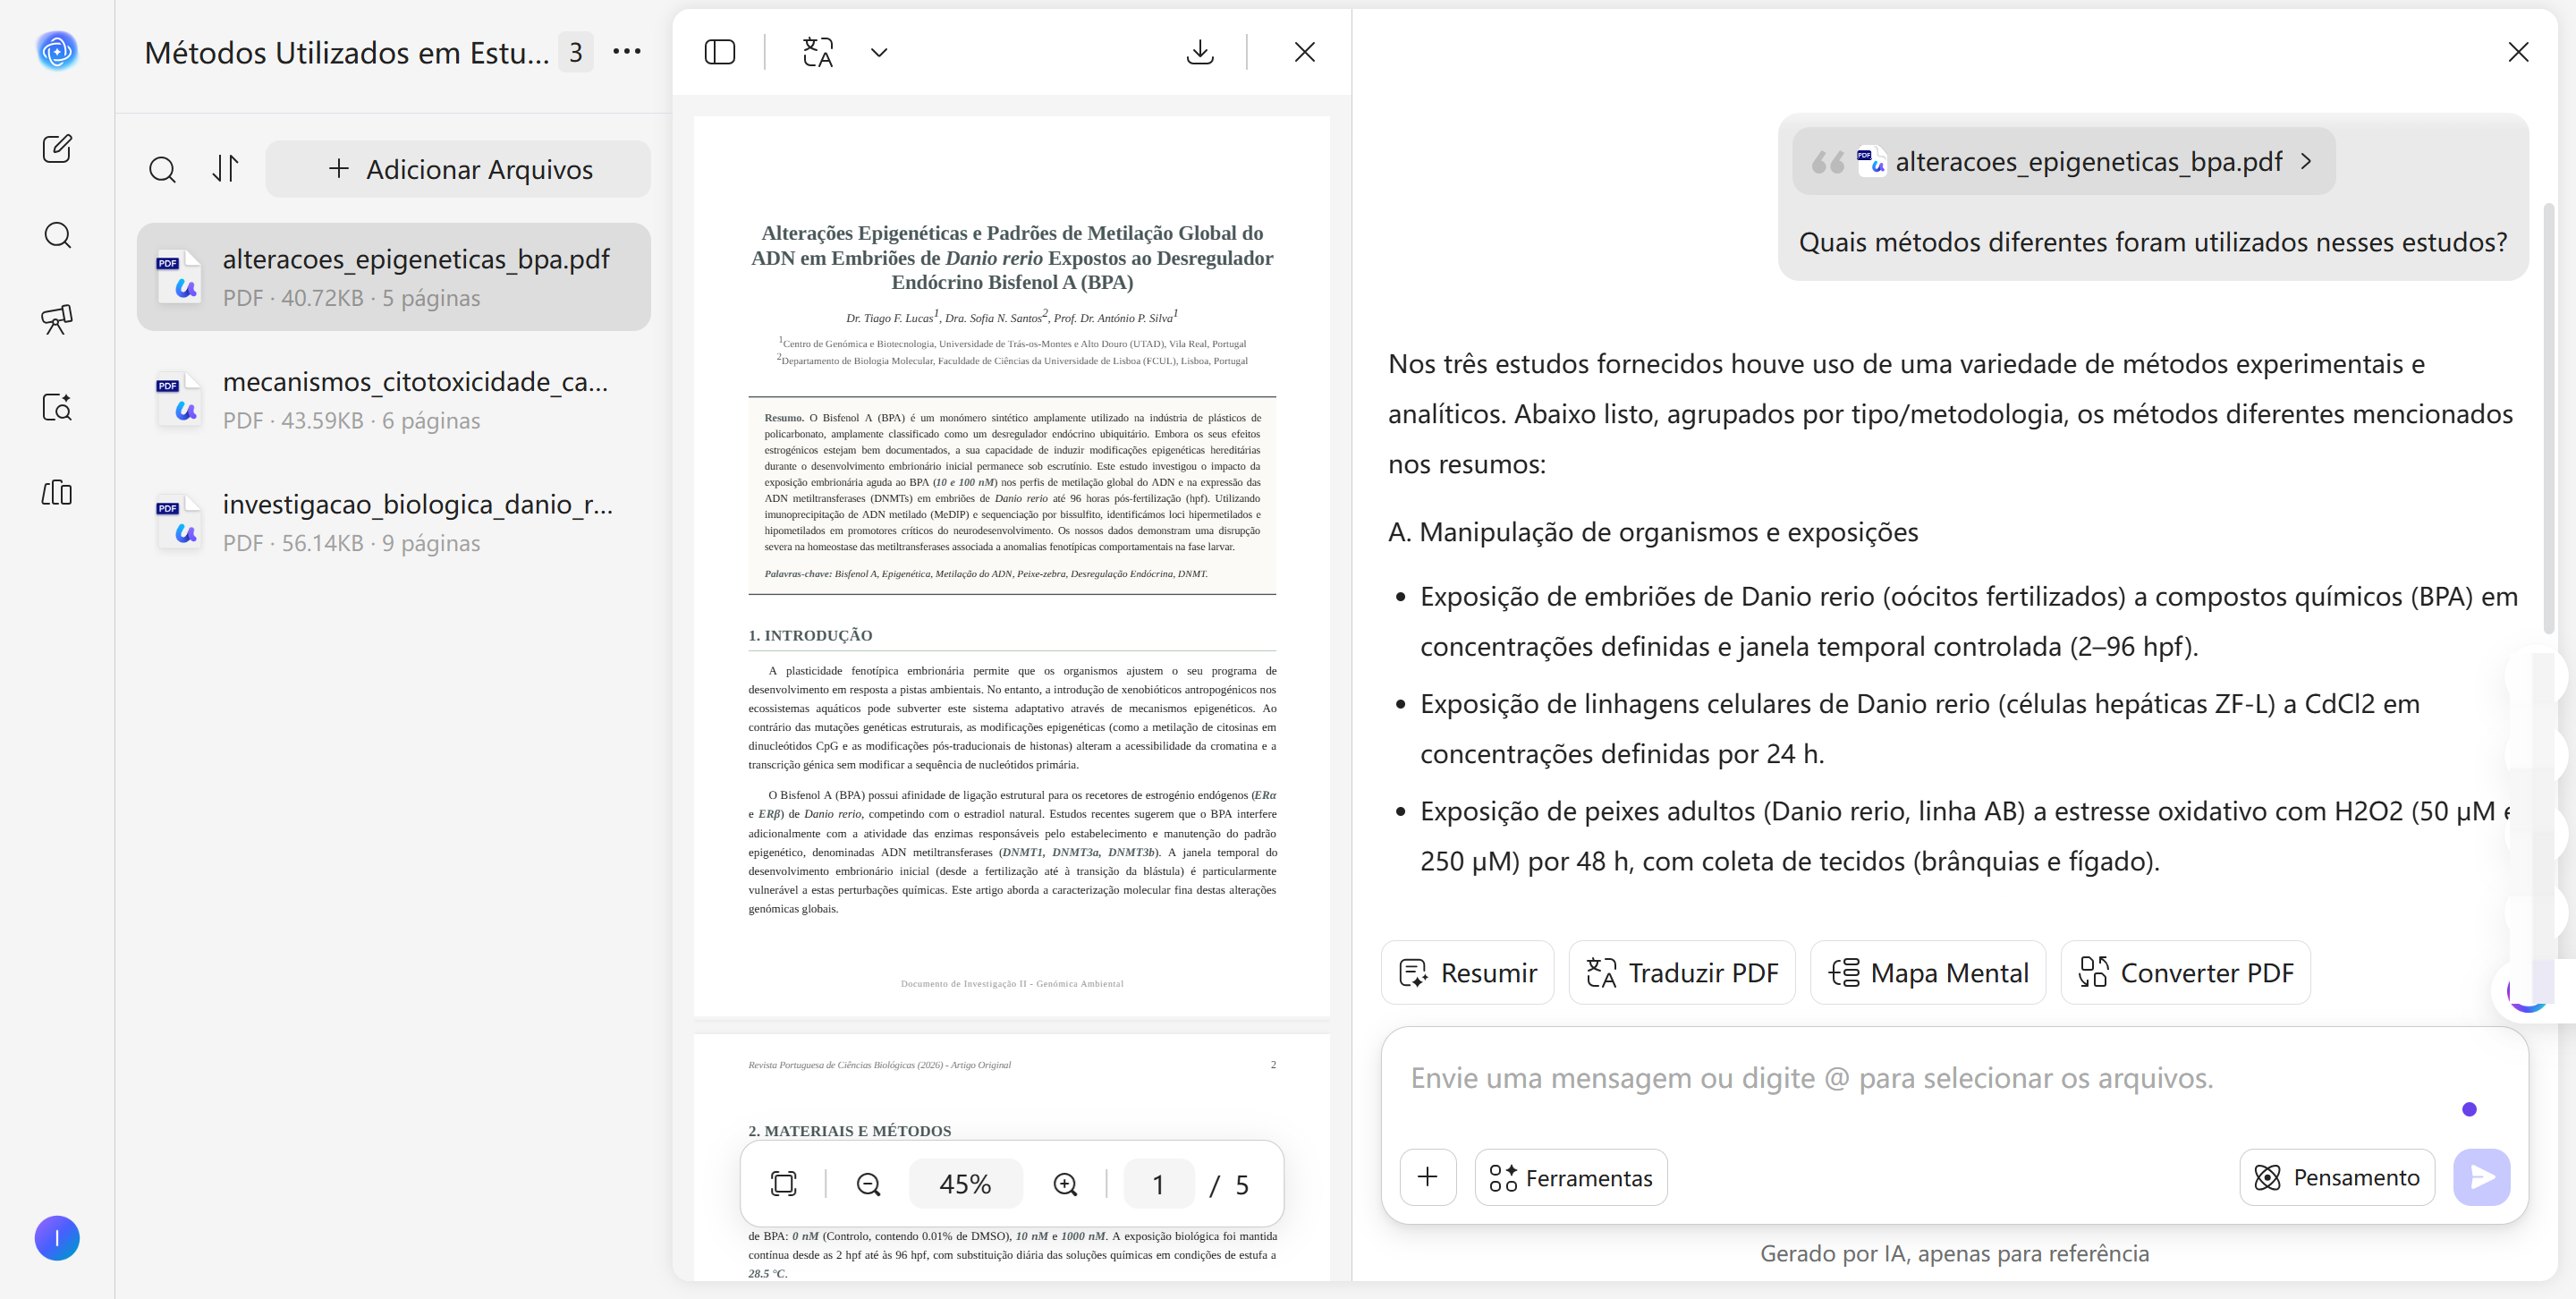The width and height of the screenshot is (2576, 1299).
Task: Toggle the PDF viewer sidebar panel icon
Action: pyautogui.click(x=720, y=52)
